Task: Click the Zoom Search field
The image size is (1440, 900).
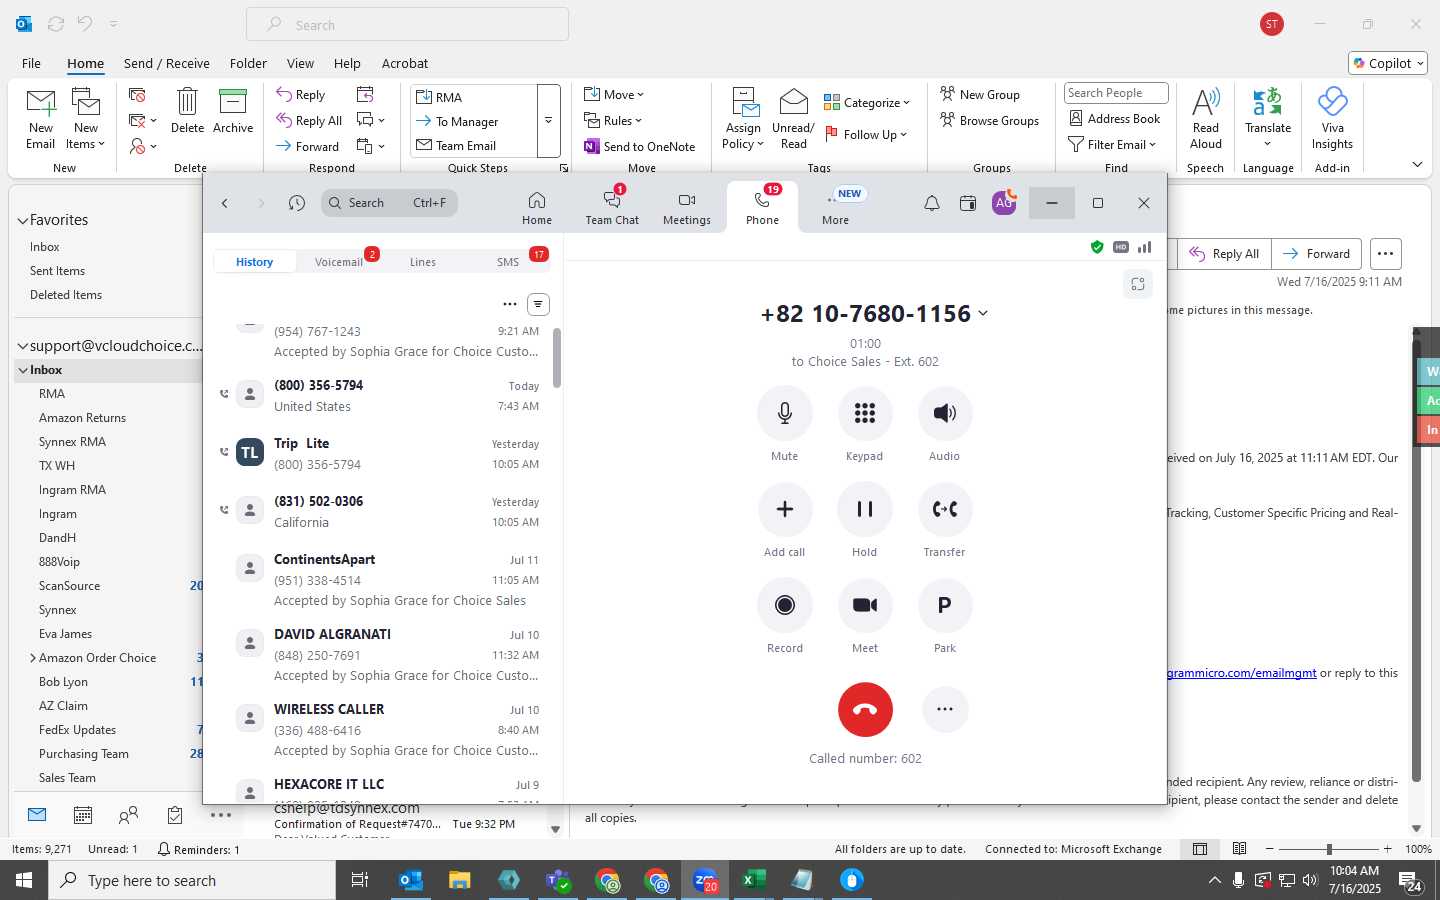Action: pos(389,203)
